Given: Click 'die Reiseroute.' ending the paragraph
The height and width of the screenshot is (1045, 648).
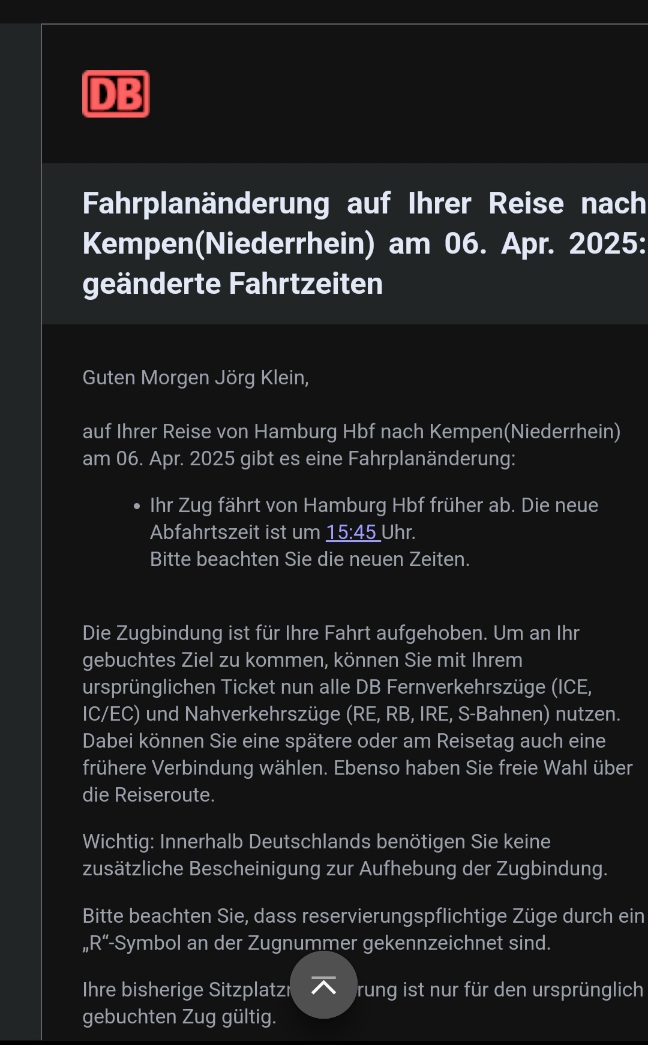Looking at the screenshot, I should pyautogui.click(x=149, y=795).
